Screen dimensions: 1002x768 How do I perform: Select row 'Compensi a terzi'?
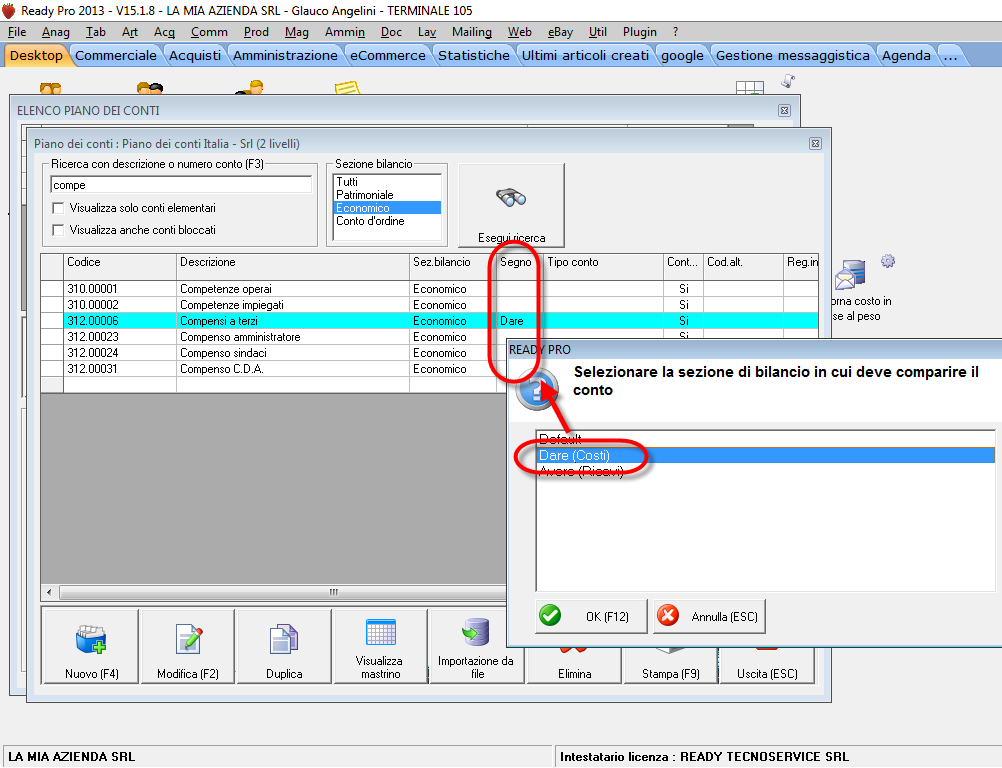429,321
